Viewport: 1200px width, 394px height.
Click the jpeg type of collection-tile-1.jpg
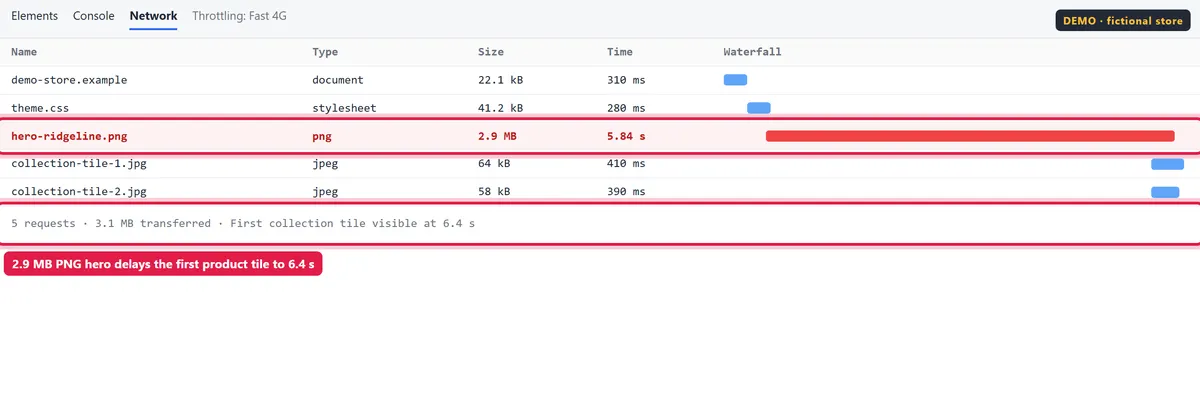(325, 163)
